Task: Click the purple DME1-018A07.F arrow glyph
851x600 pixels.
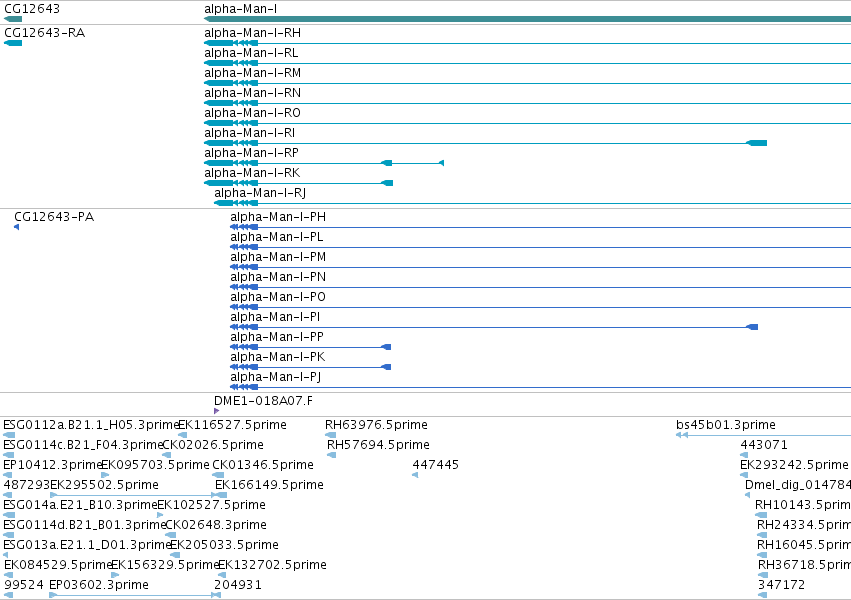Action: tap(217, 411)
